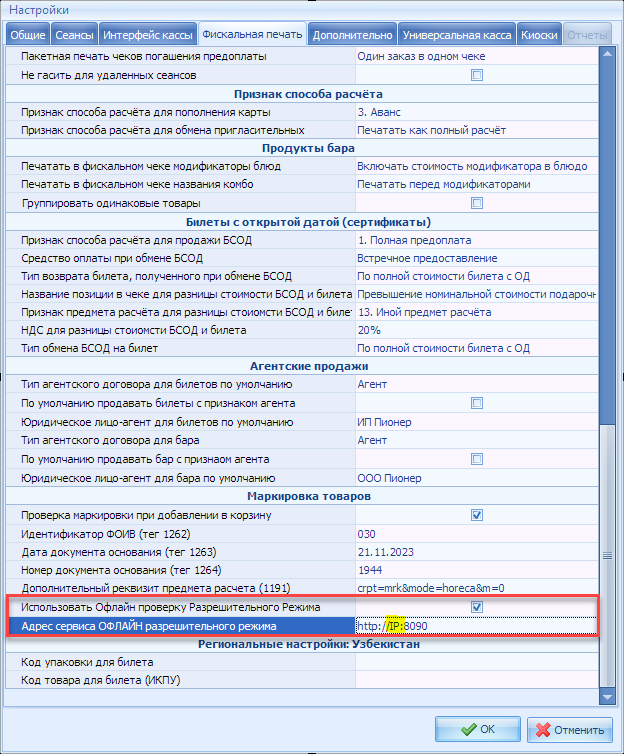Select the Признак способа расчёта для продажи БСОД label
The image size is (624, 754).
(x=137, y=240)
